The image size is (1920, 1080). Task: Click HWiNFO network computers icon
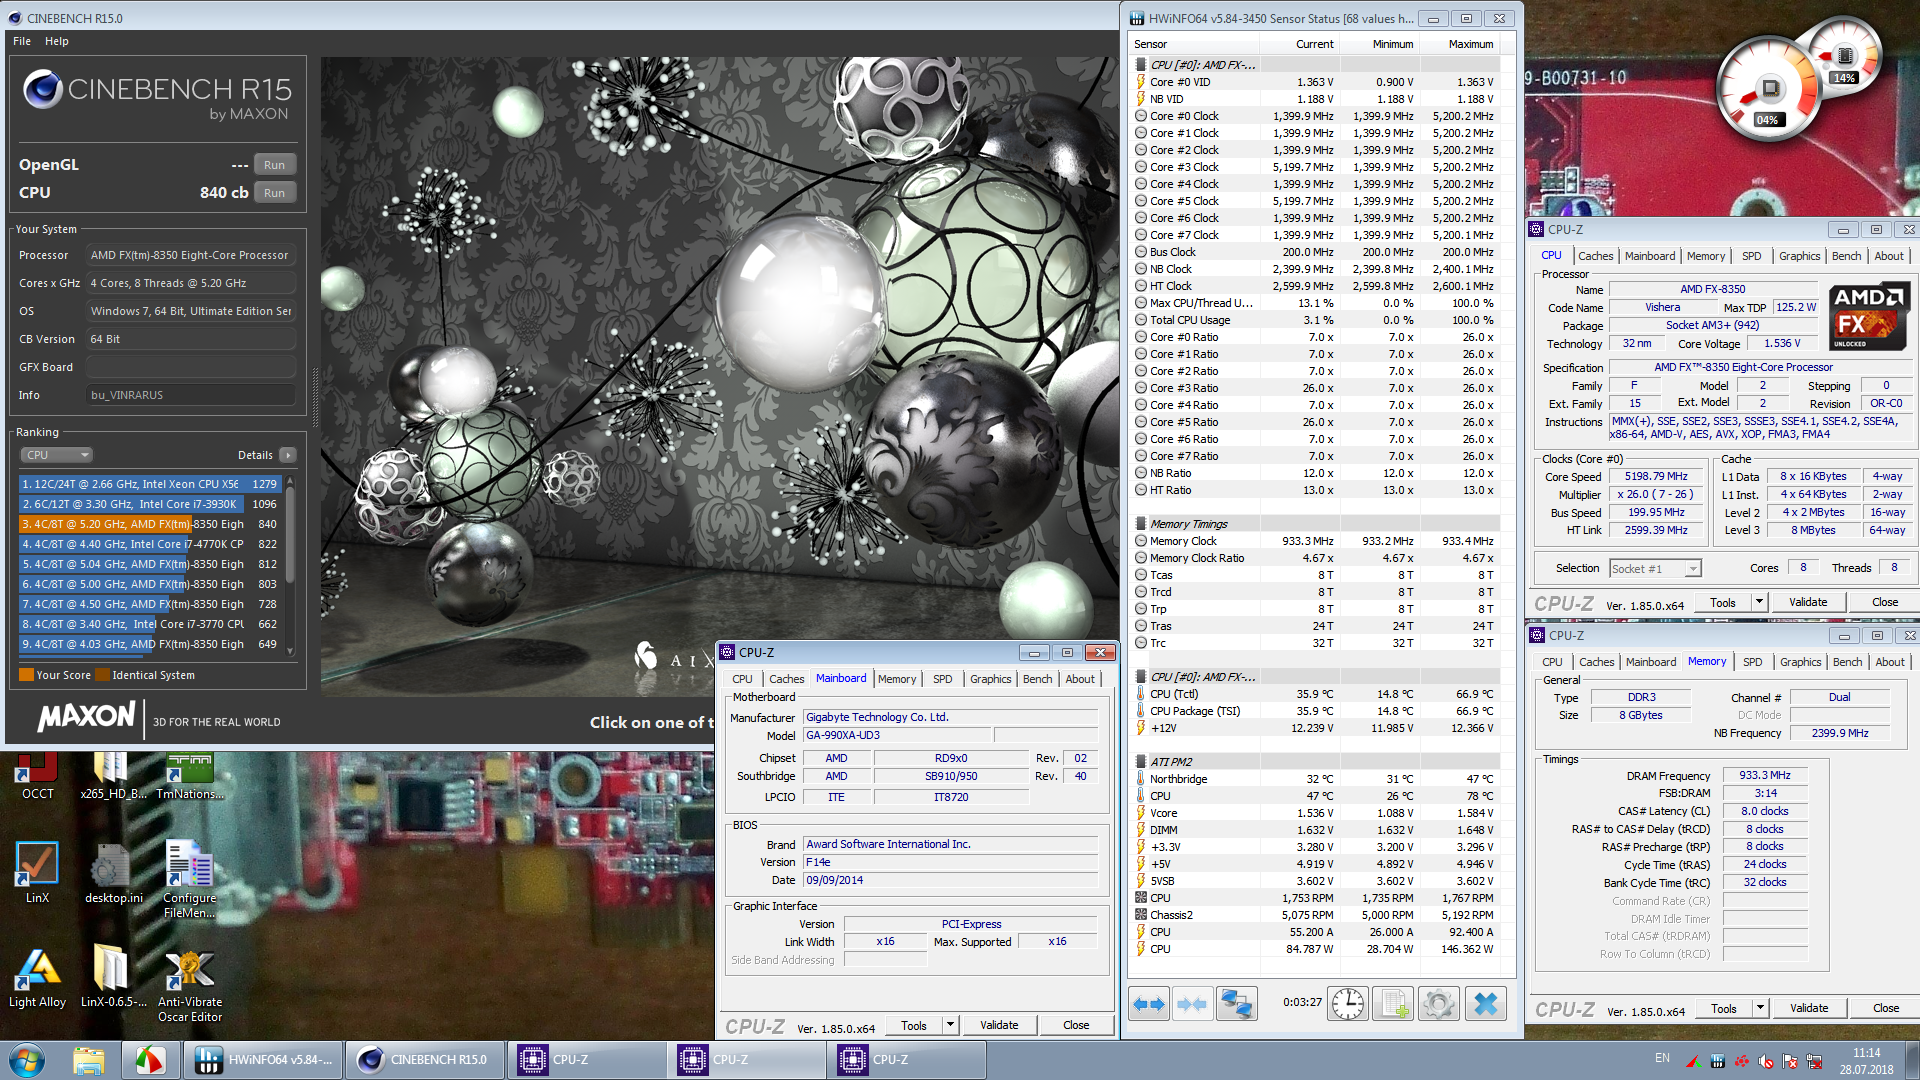[x=1236, y=1004]
